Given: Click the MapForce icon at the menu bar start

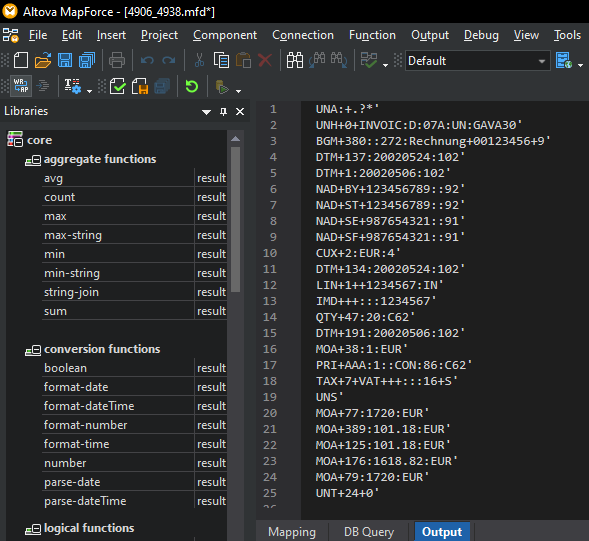Looking at the screenshot, I should pos(11,35).
